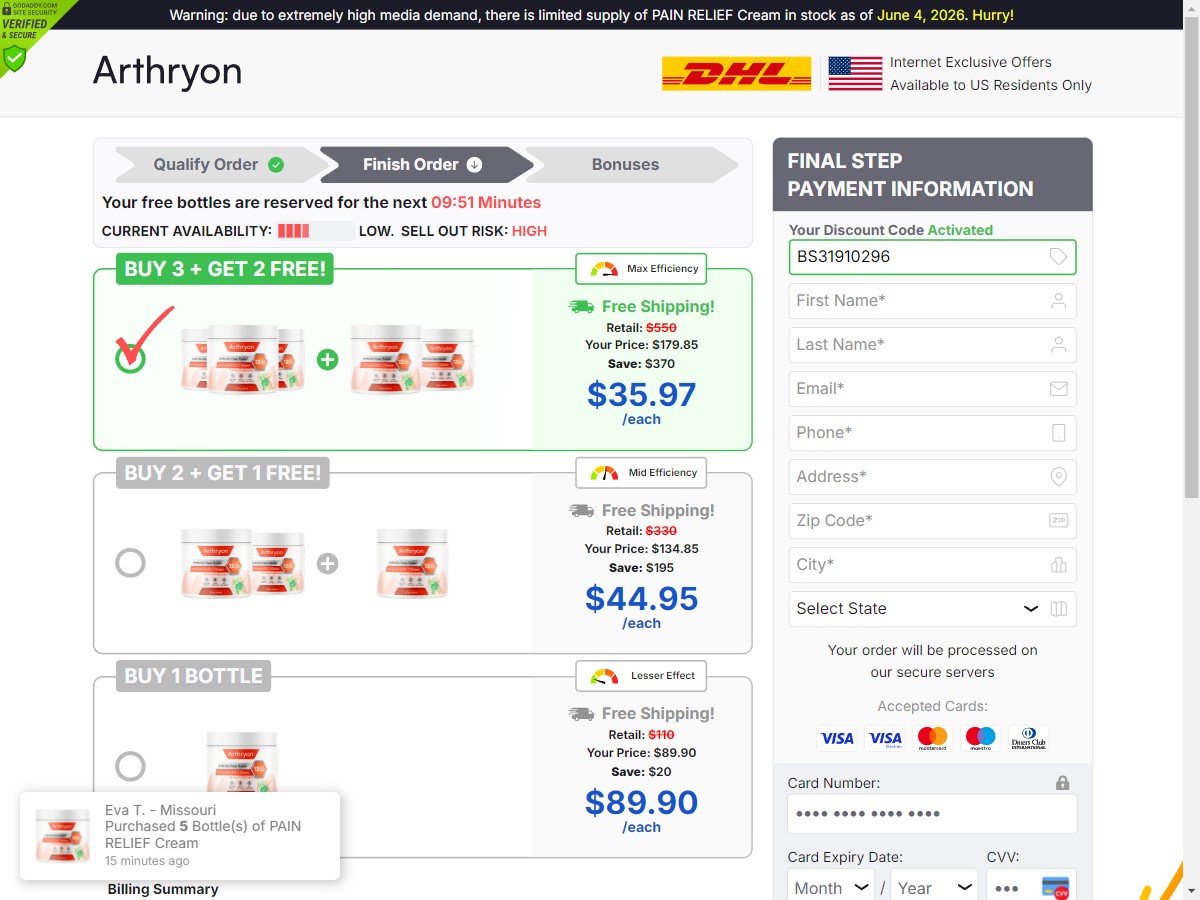Viewport: 1200px width, 900px height.
Task: Select the Buy 1 Bottle radio button
Action: [x=130, y=767]
